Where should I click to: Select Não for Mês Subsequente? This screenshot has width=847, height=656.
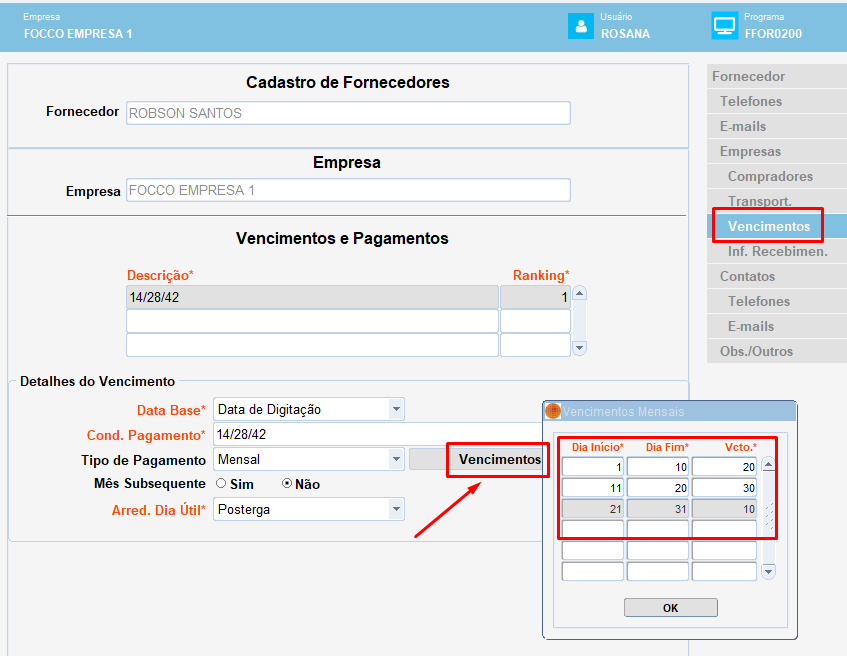(287, 484)
